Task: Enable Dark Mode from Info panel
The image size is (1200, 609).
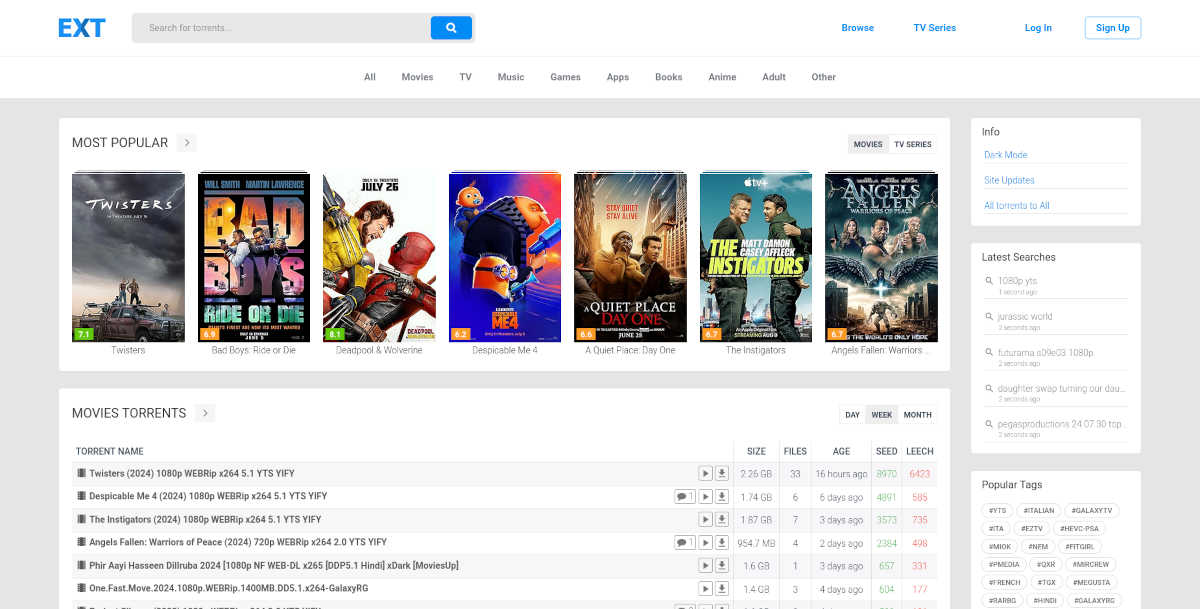Action: 1005,155
